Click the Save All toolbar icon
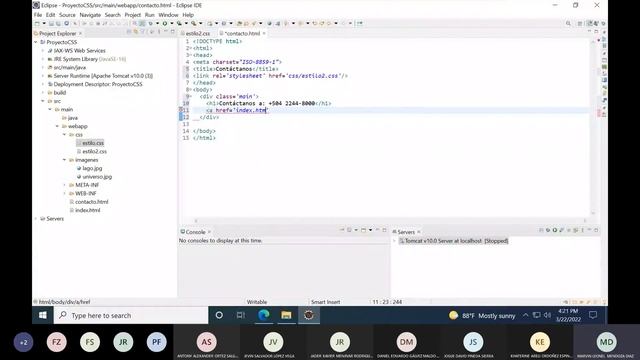The height and width of the screenshot is (360, 640). pyautogui.click(x=58, y=24)
